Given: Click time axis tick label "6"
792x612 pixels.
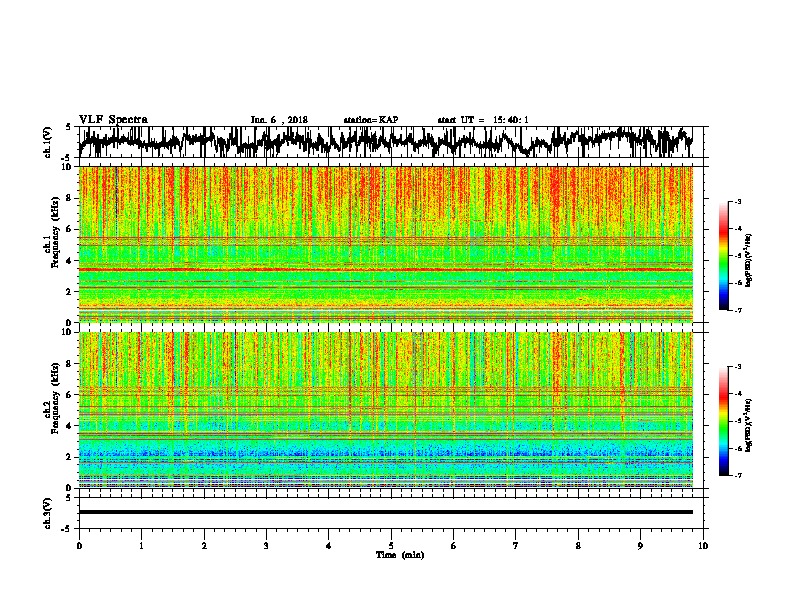Looking at the screenshot, I should coord(454,546).
